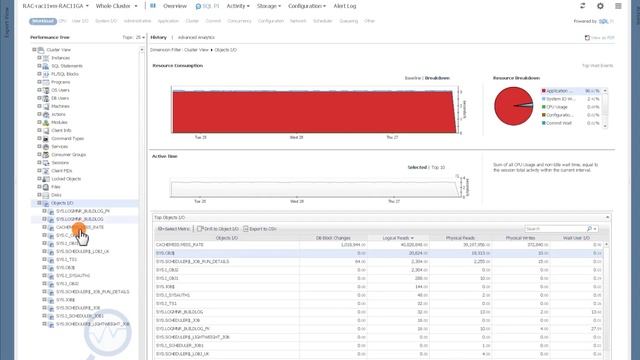Screen dimensions: 640x360
Task: Open the Alert Log
Action: tap(345, 6)
